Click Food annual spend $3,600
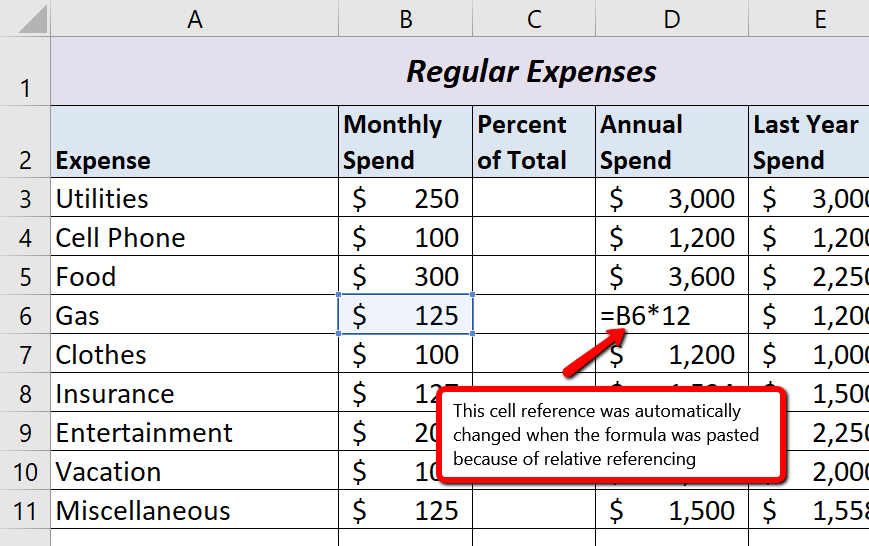 672,275
